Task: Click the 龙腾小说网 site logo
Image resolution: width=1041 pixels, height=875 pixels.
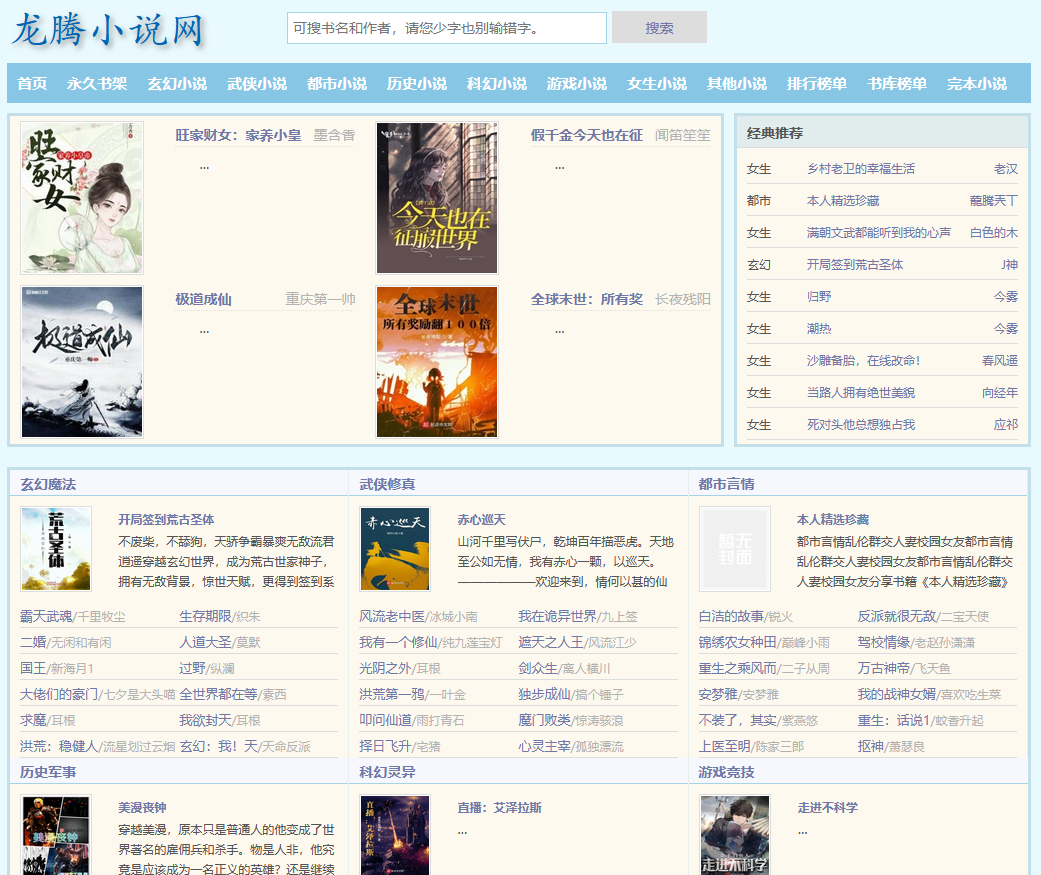Action: (108, 30)
